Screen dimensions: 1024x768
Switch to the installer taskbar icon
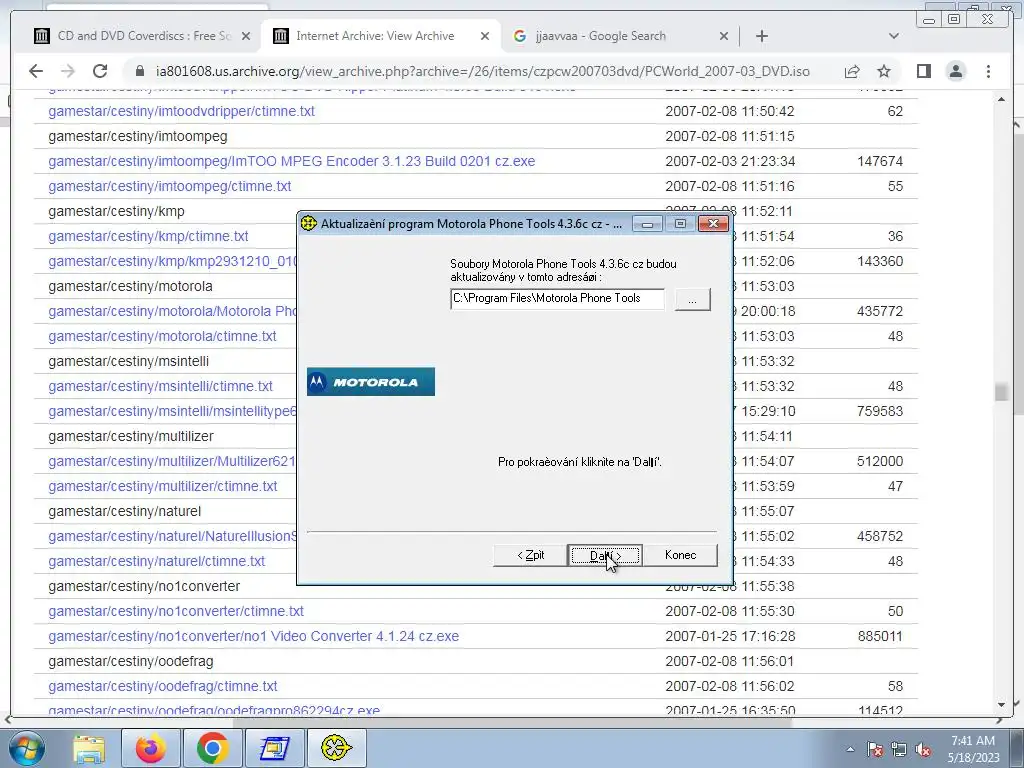(x=336, y=748)
